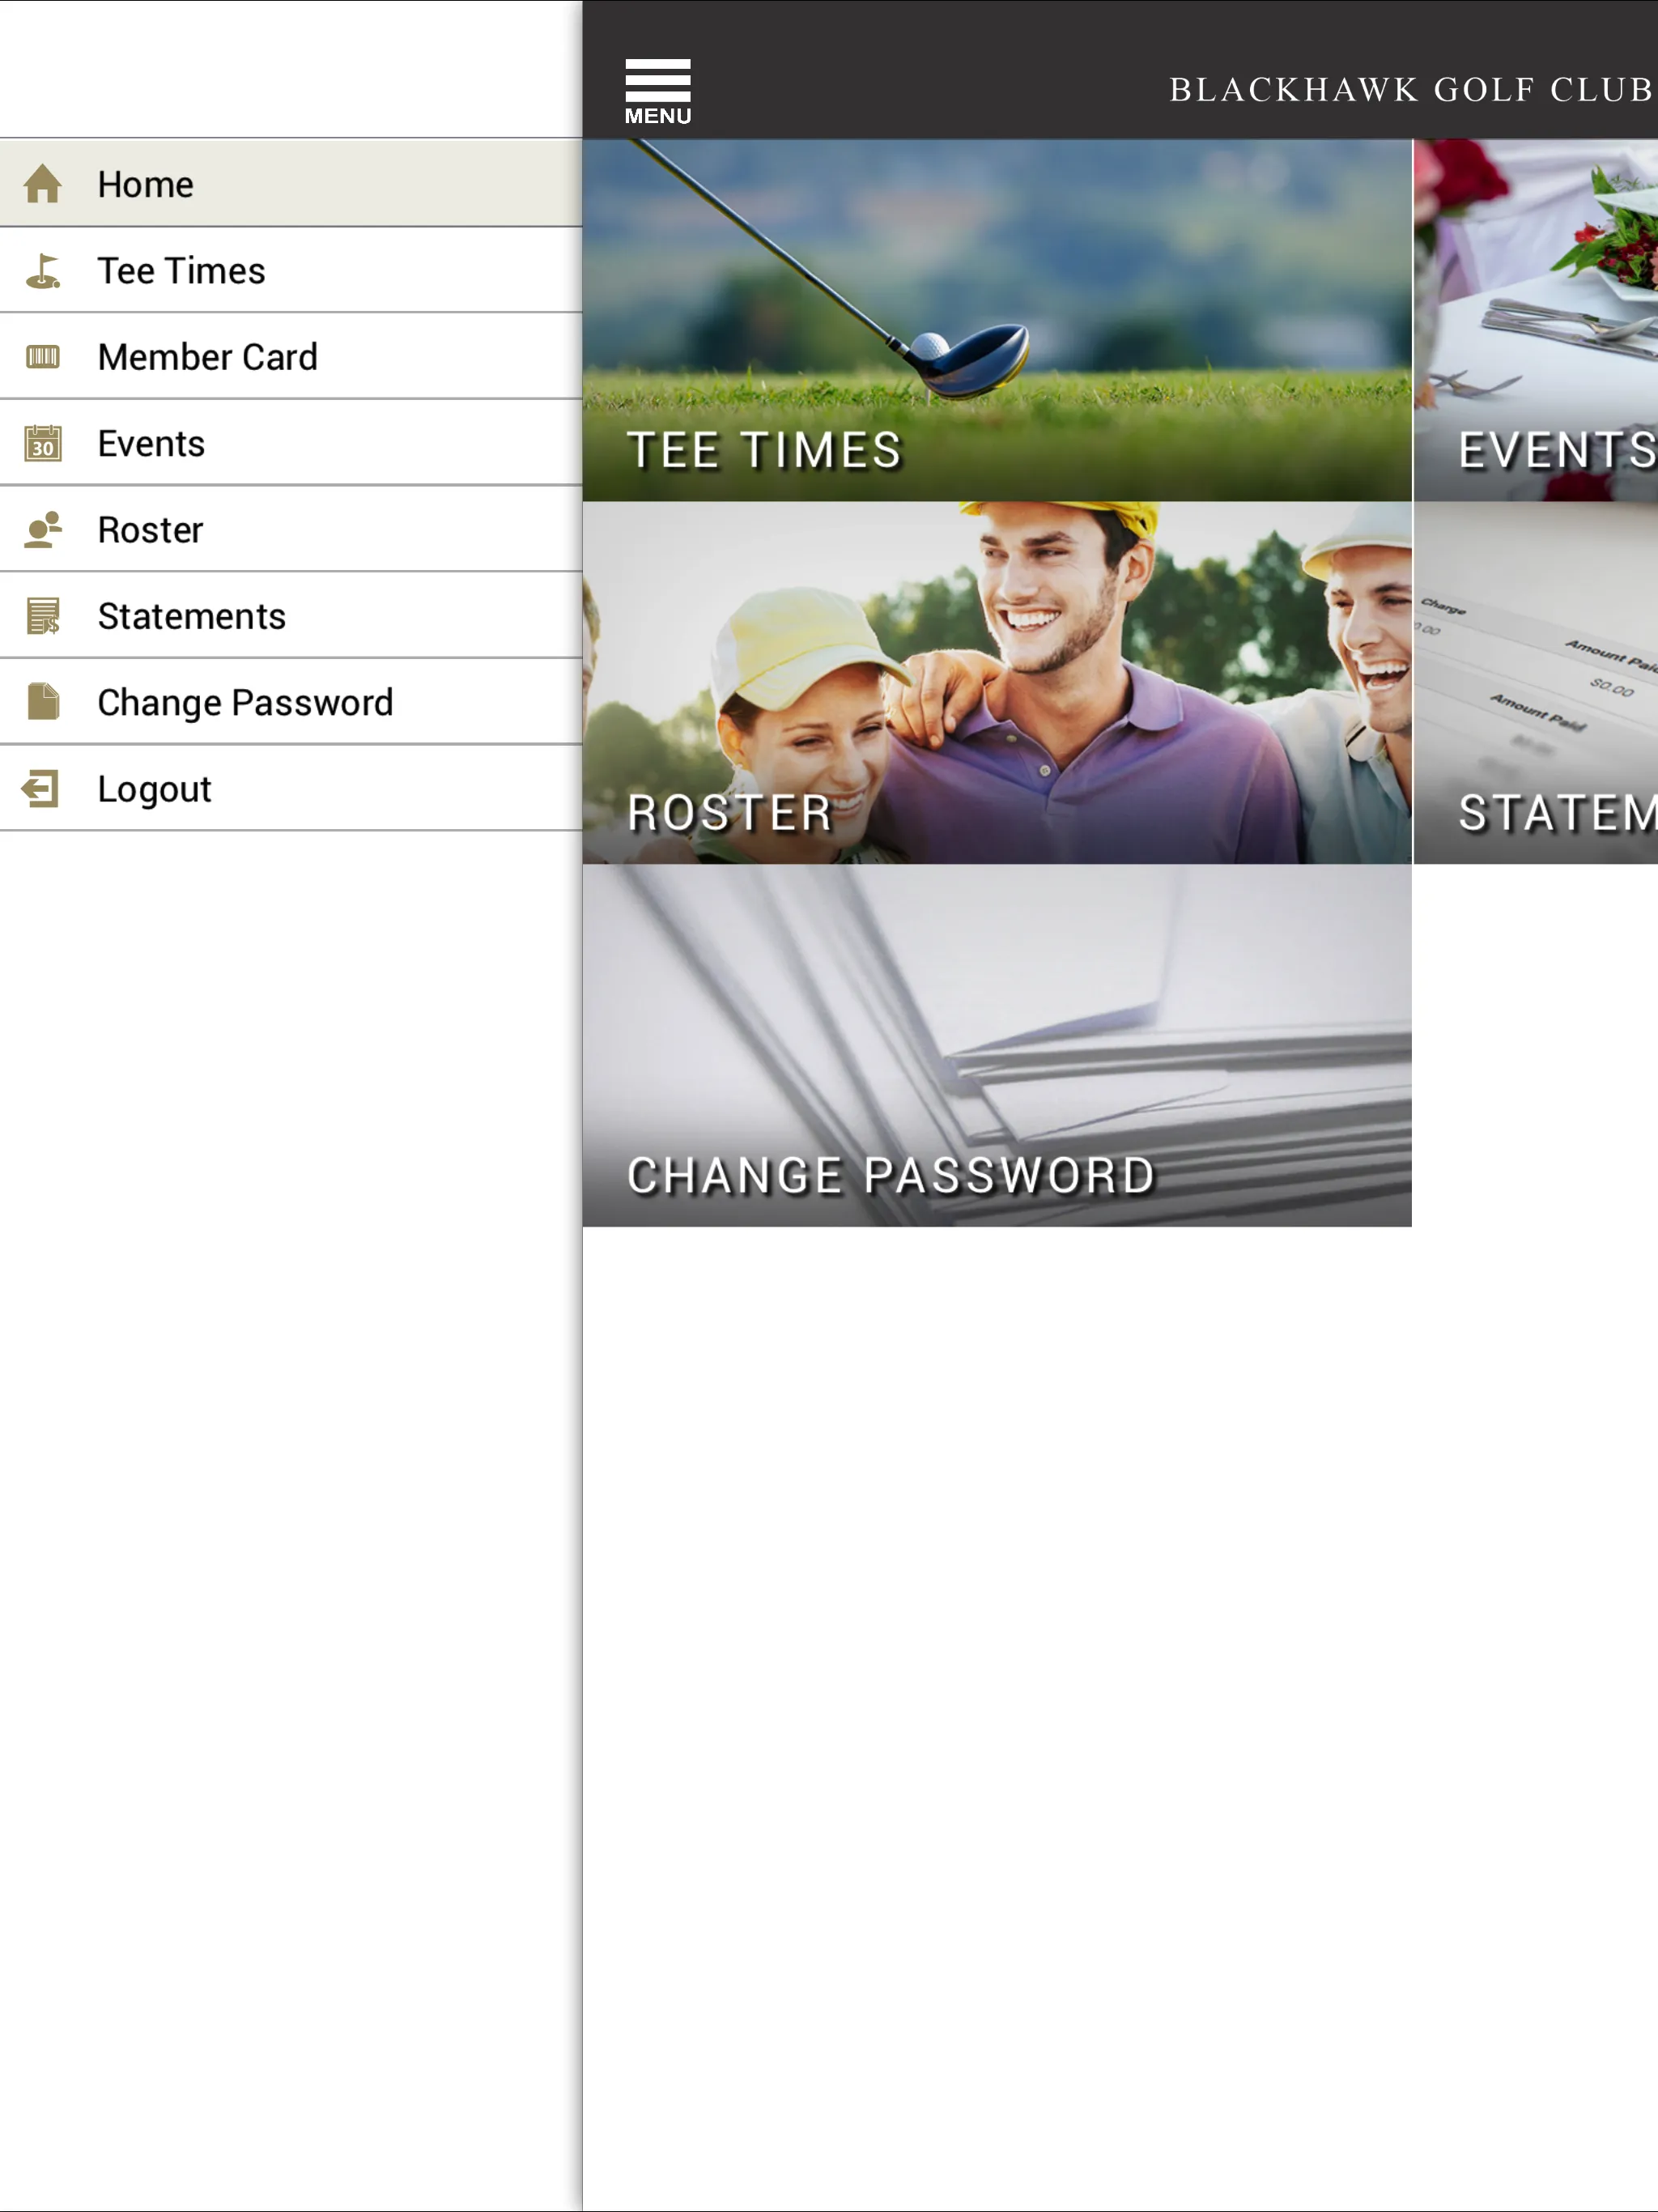The image size is (1658, 2212).
Task: Select the Logout arrow icon
Action: tap(42, 787)
